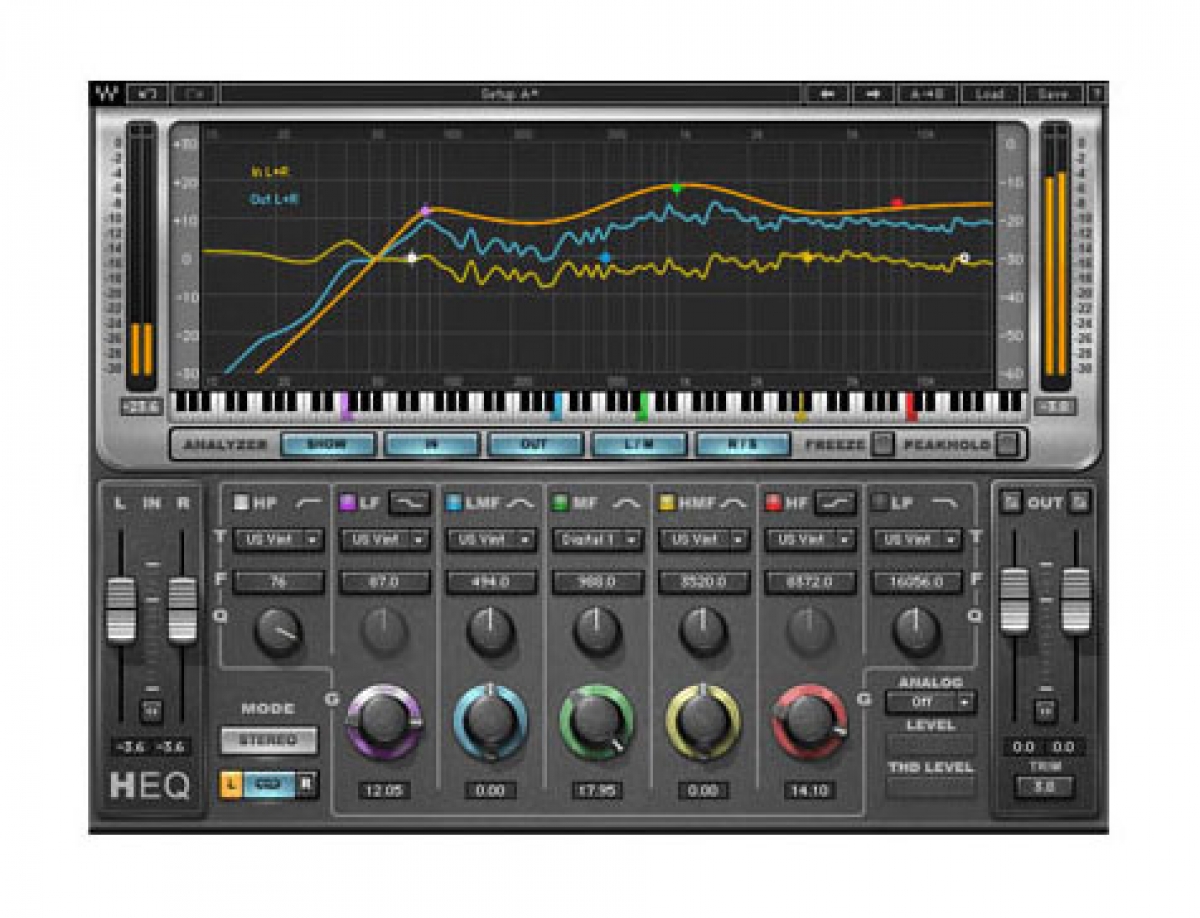Enable analyzer Peakhold

click(1007, 444)
